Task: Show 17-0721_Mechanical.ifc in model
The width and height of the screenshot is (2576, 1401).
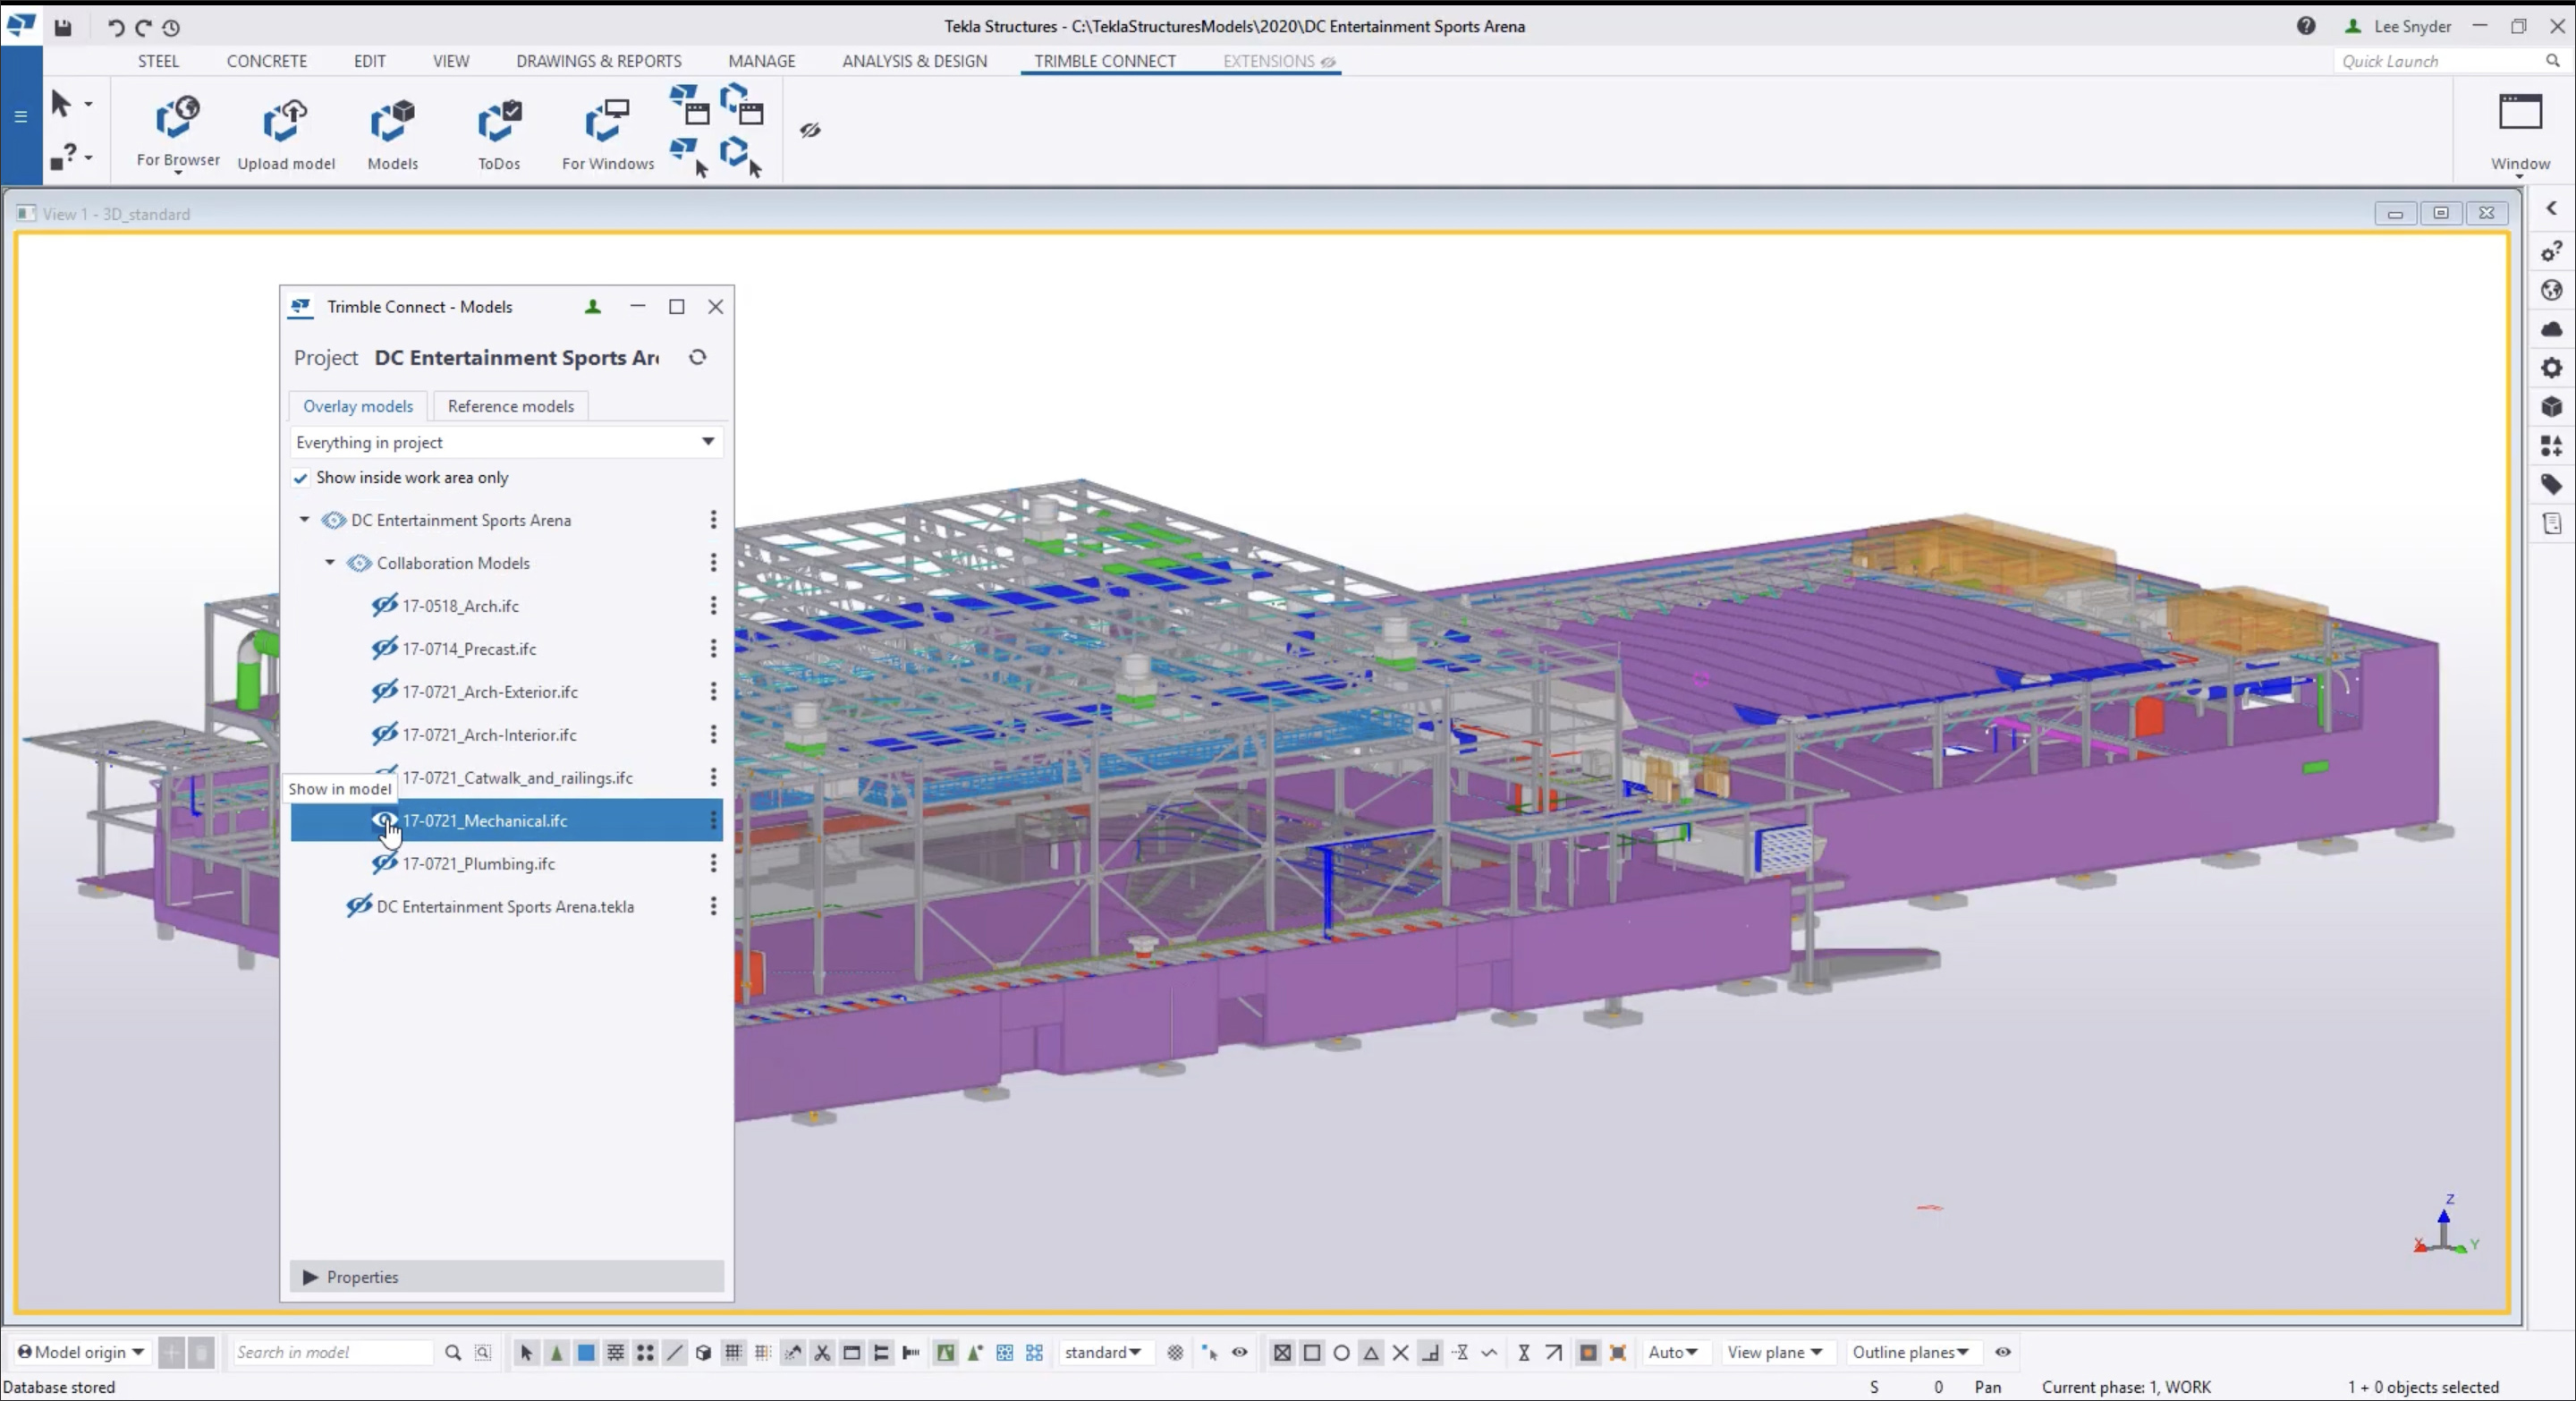Action: (x=385, y=820)
